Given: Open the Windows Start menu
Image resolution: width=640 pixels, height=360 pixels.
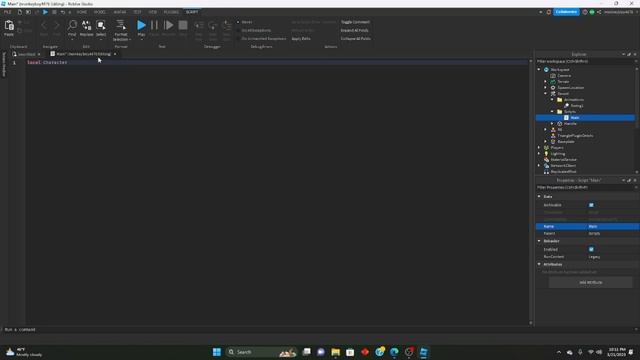Looking at the screenshot, I should tap(217, 352).
